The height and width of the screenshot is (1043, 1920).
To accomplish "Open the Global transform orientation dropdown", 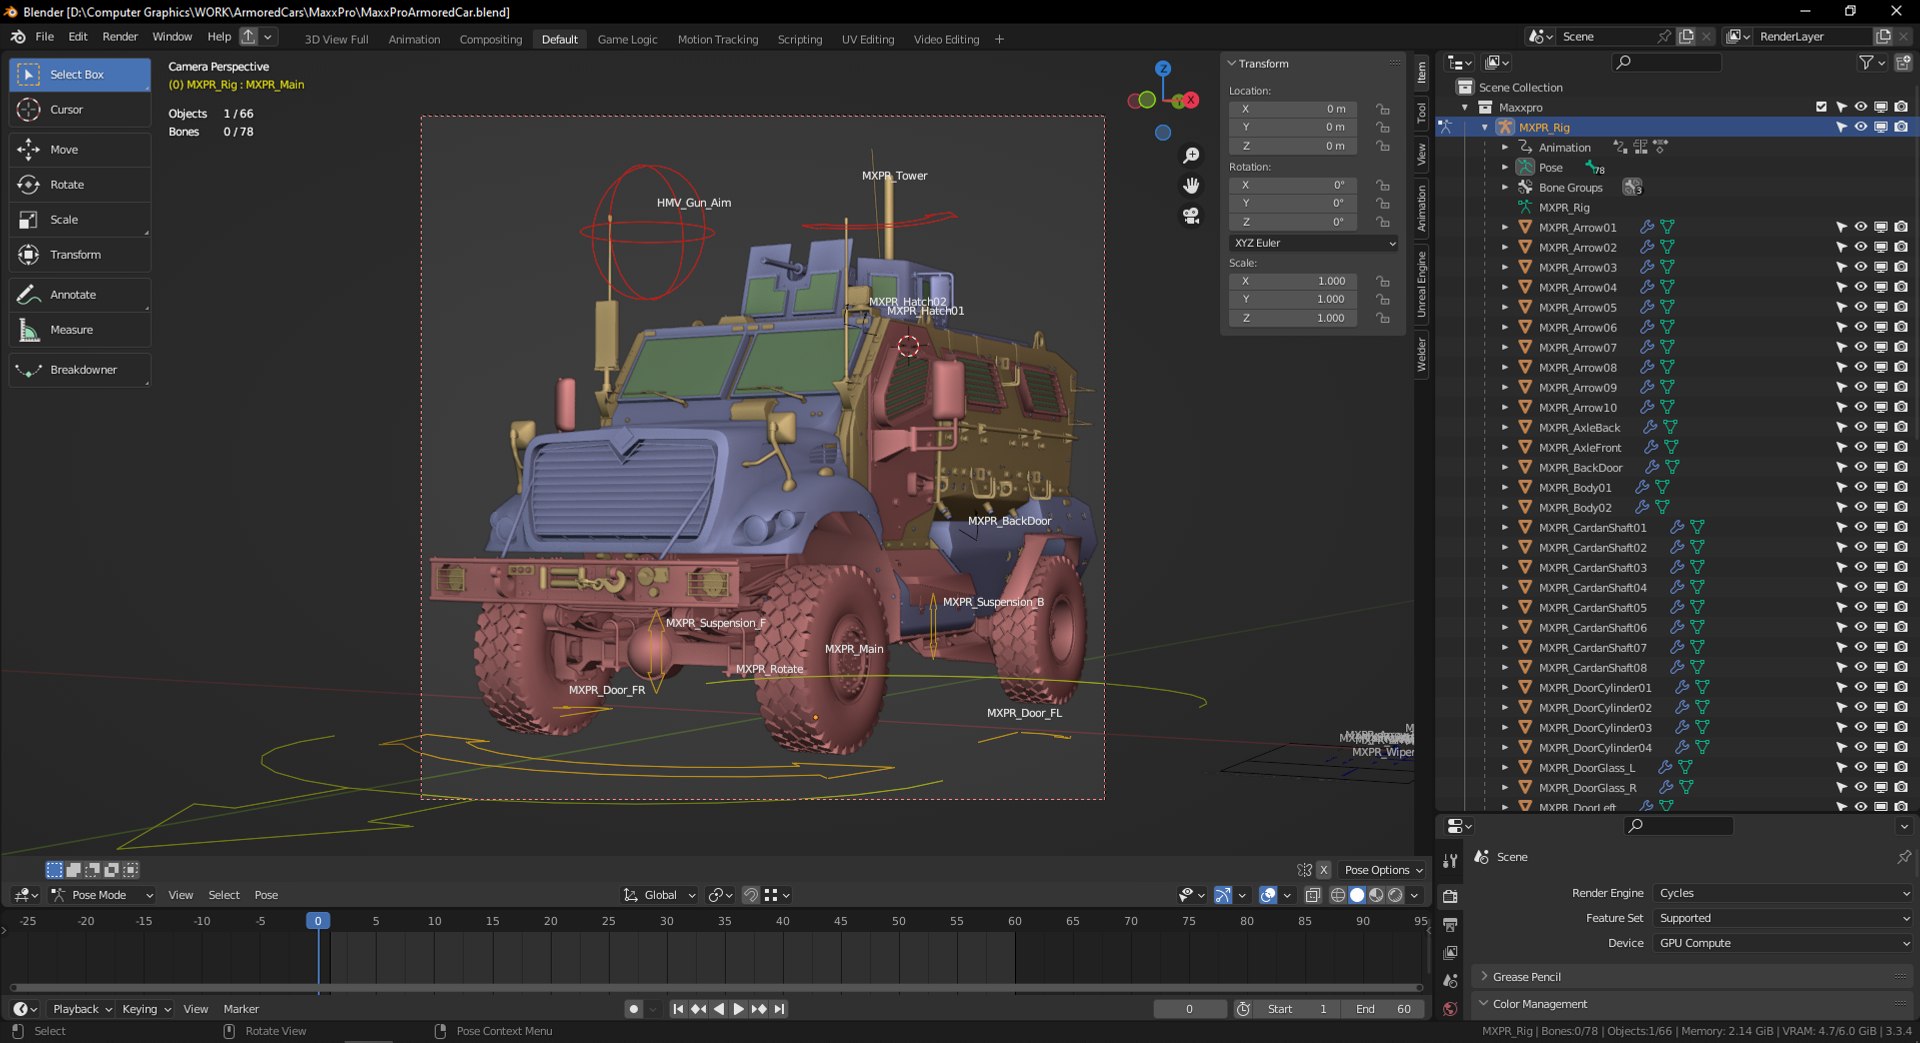I will [x=658, y=895].
